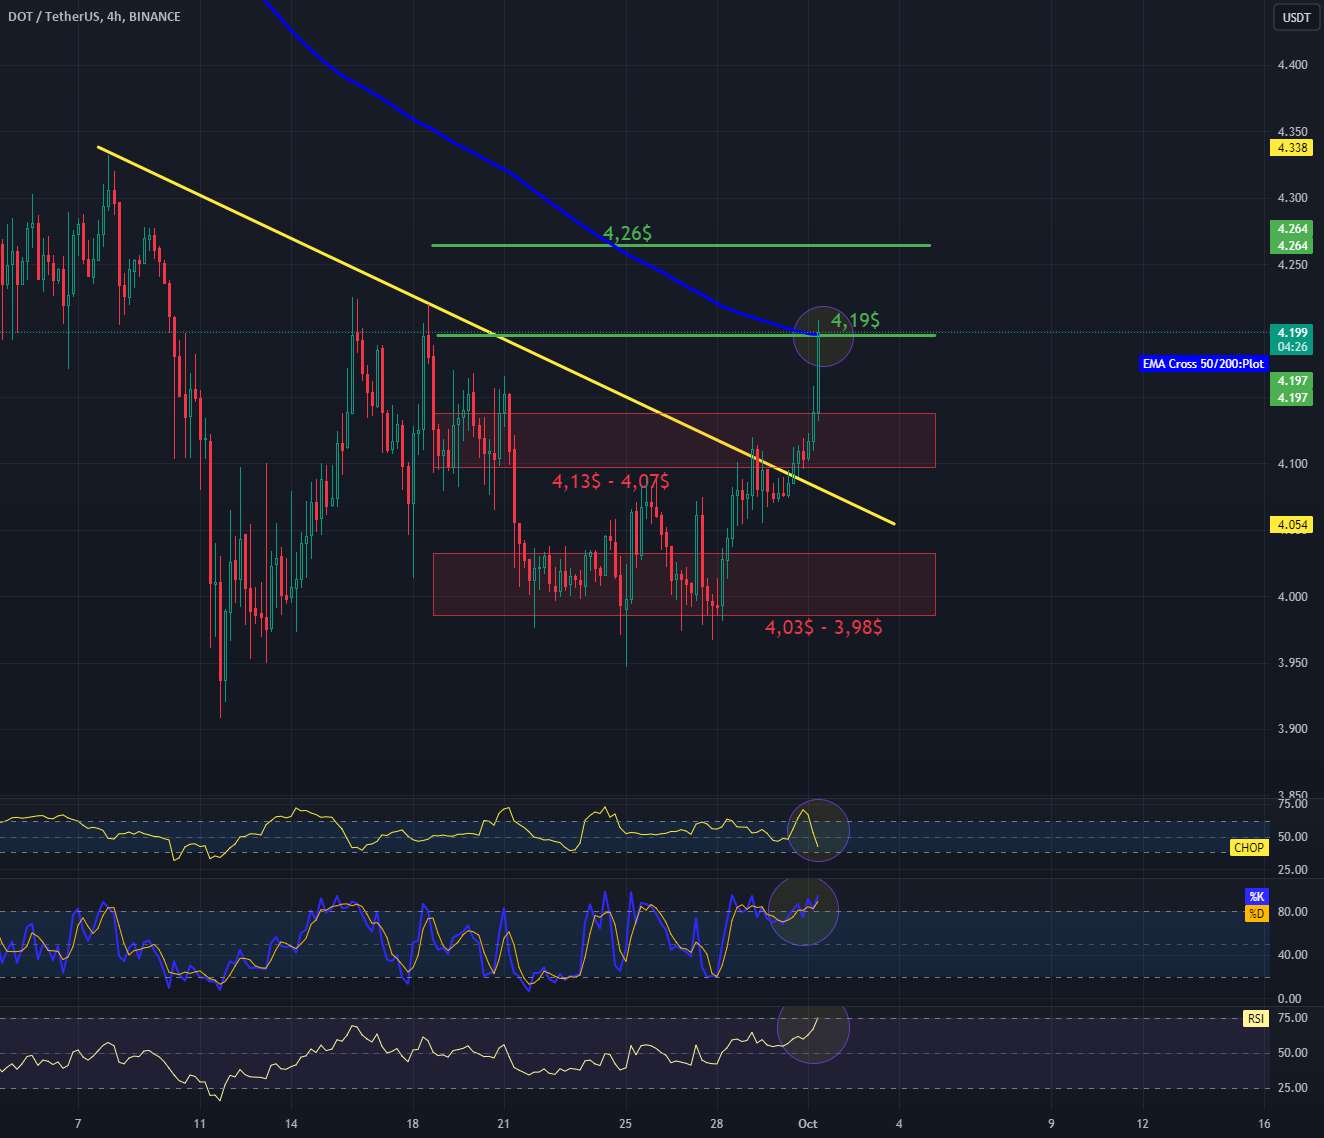The image size is (1324, 1138).
Task: Select the lower red support zone rectangle
Action: click(x=684, y=584)
